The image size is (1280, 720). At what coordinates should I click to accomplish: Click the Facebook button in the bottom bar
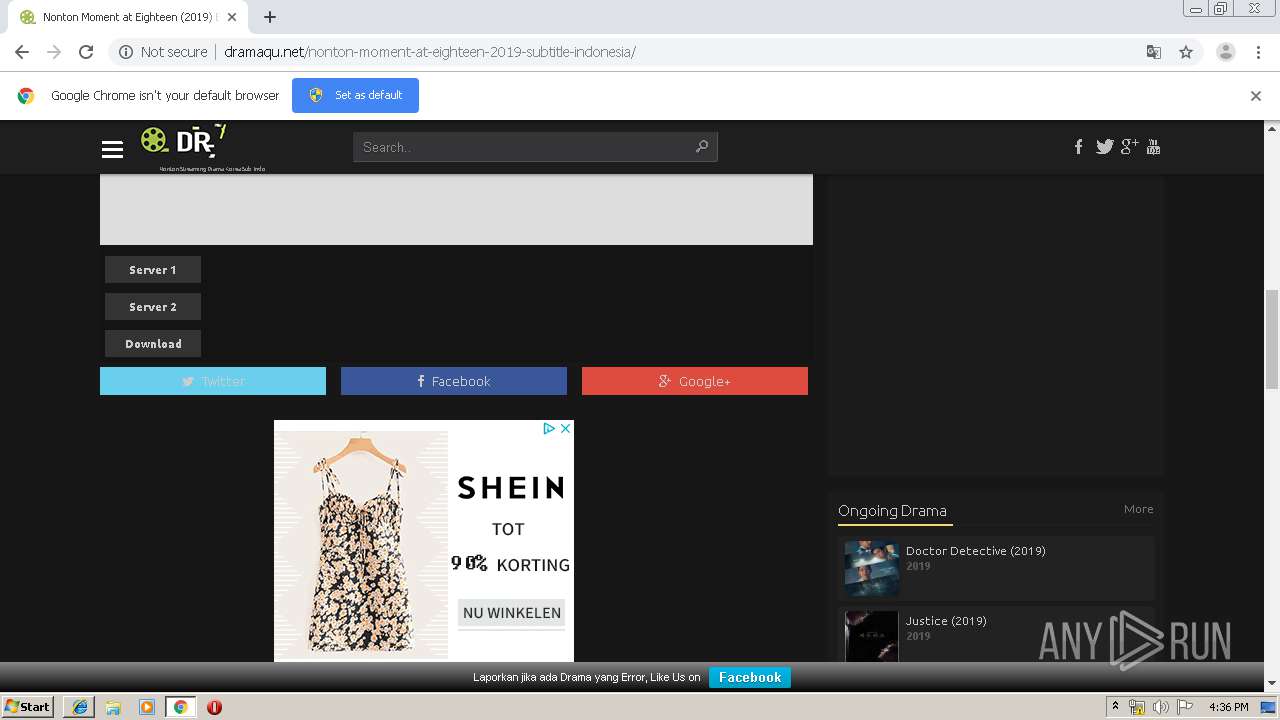pos(750,677)
